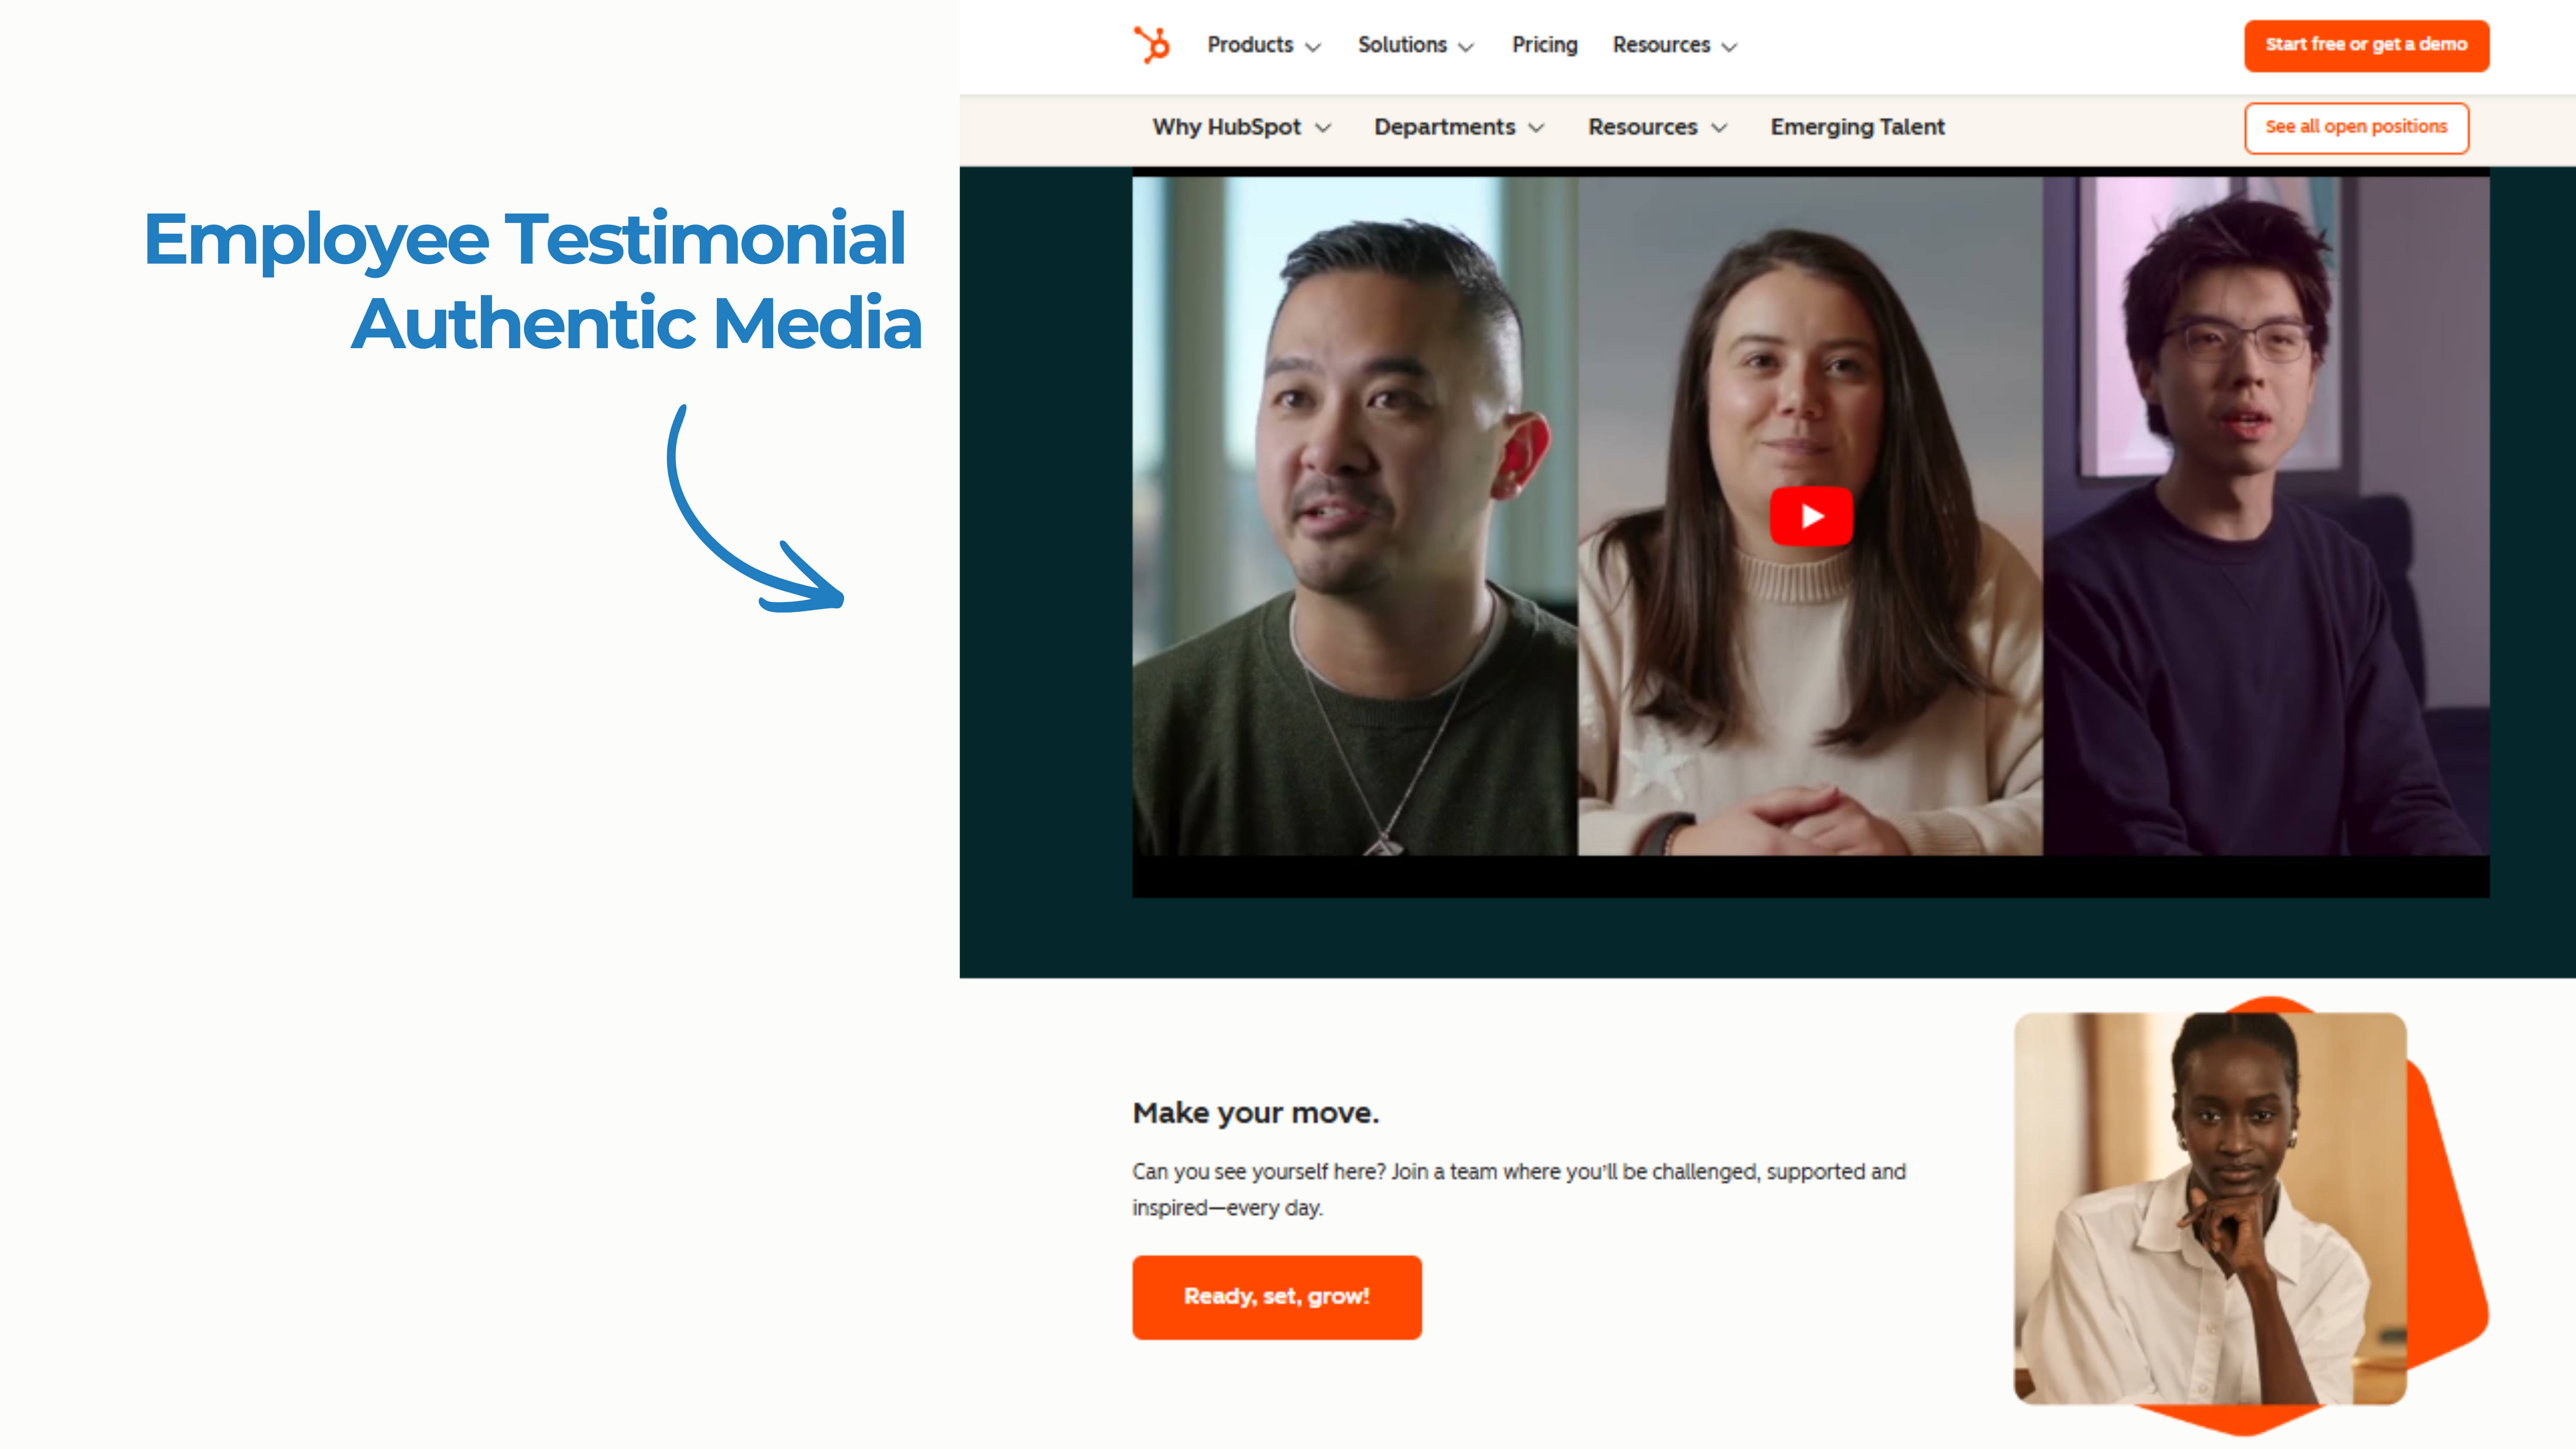Viewport: 2576px width, 1449px height.
Task: Click Start free or get a demo
Action: tap(2366, 45)
